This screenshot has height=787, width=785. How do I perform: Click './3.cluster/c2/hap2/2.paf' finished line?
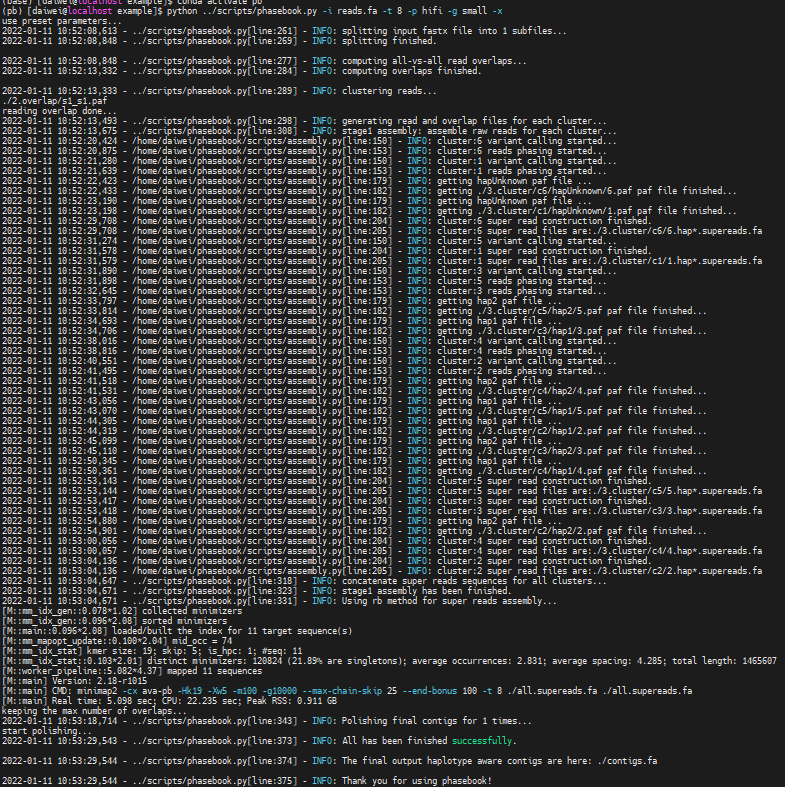354,532
